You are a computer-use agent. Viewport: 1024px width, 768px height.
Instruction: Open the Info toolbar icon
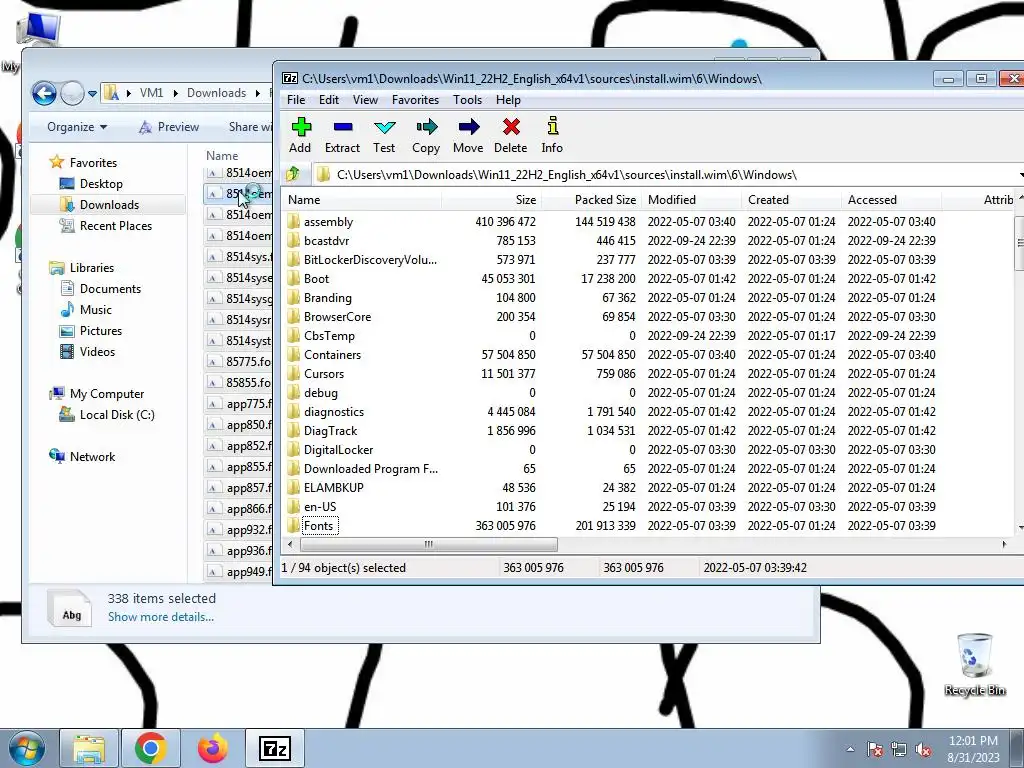[x=552, y=125]
